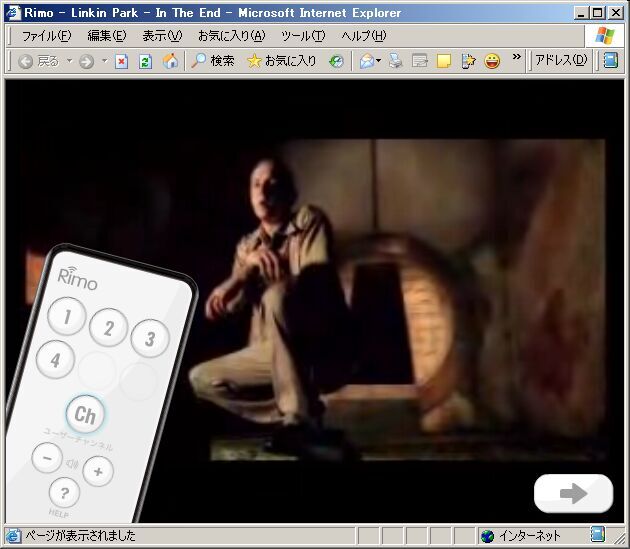The width and height of the screenshot is (630, 549).
Task: Select channel 2 on Rimo remote
Action: tap(108, 328)
